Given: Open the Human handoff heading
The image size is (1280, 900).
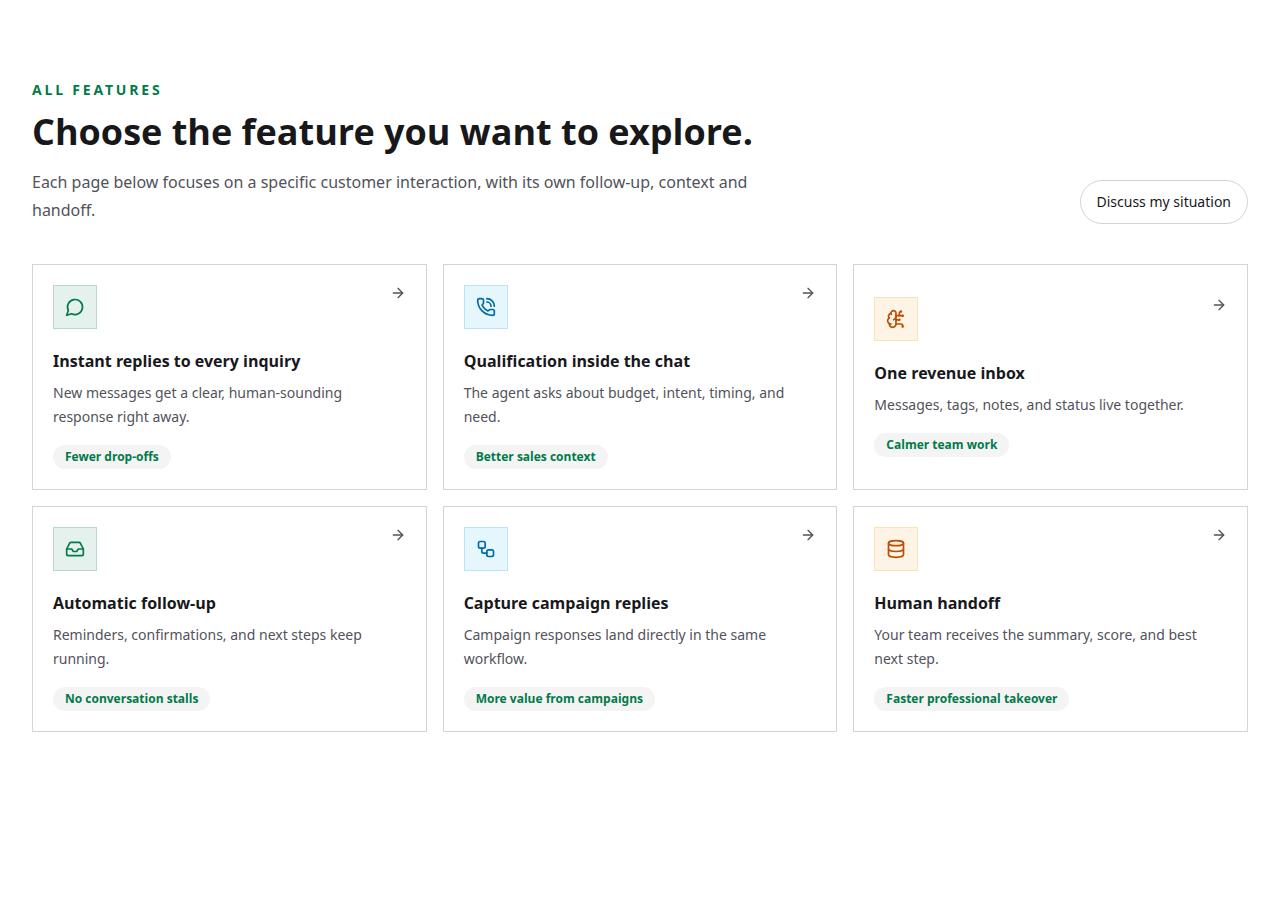Looking at the screenshot, I should (937, 603).
